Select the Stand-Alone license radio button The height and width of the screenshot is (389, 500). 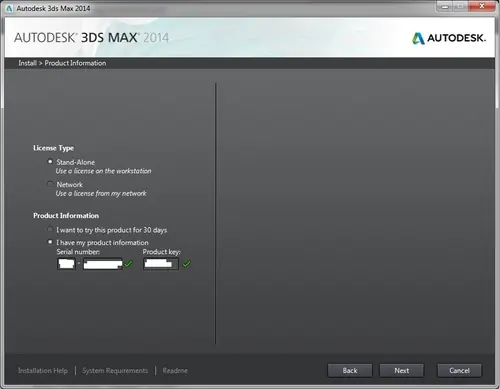click(x=50, y=162)
